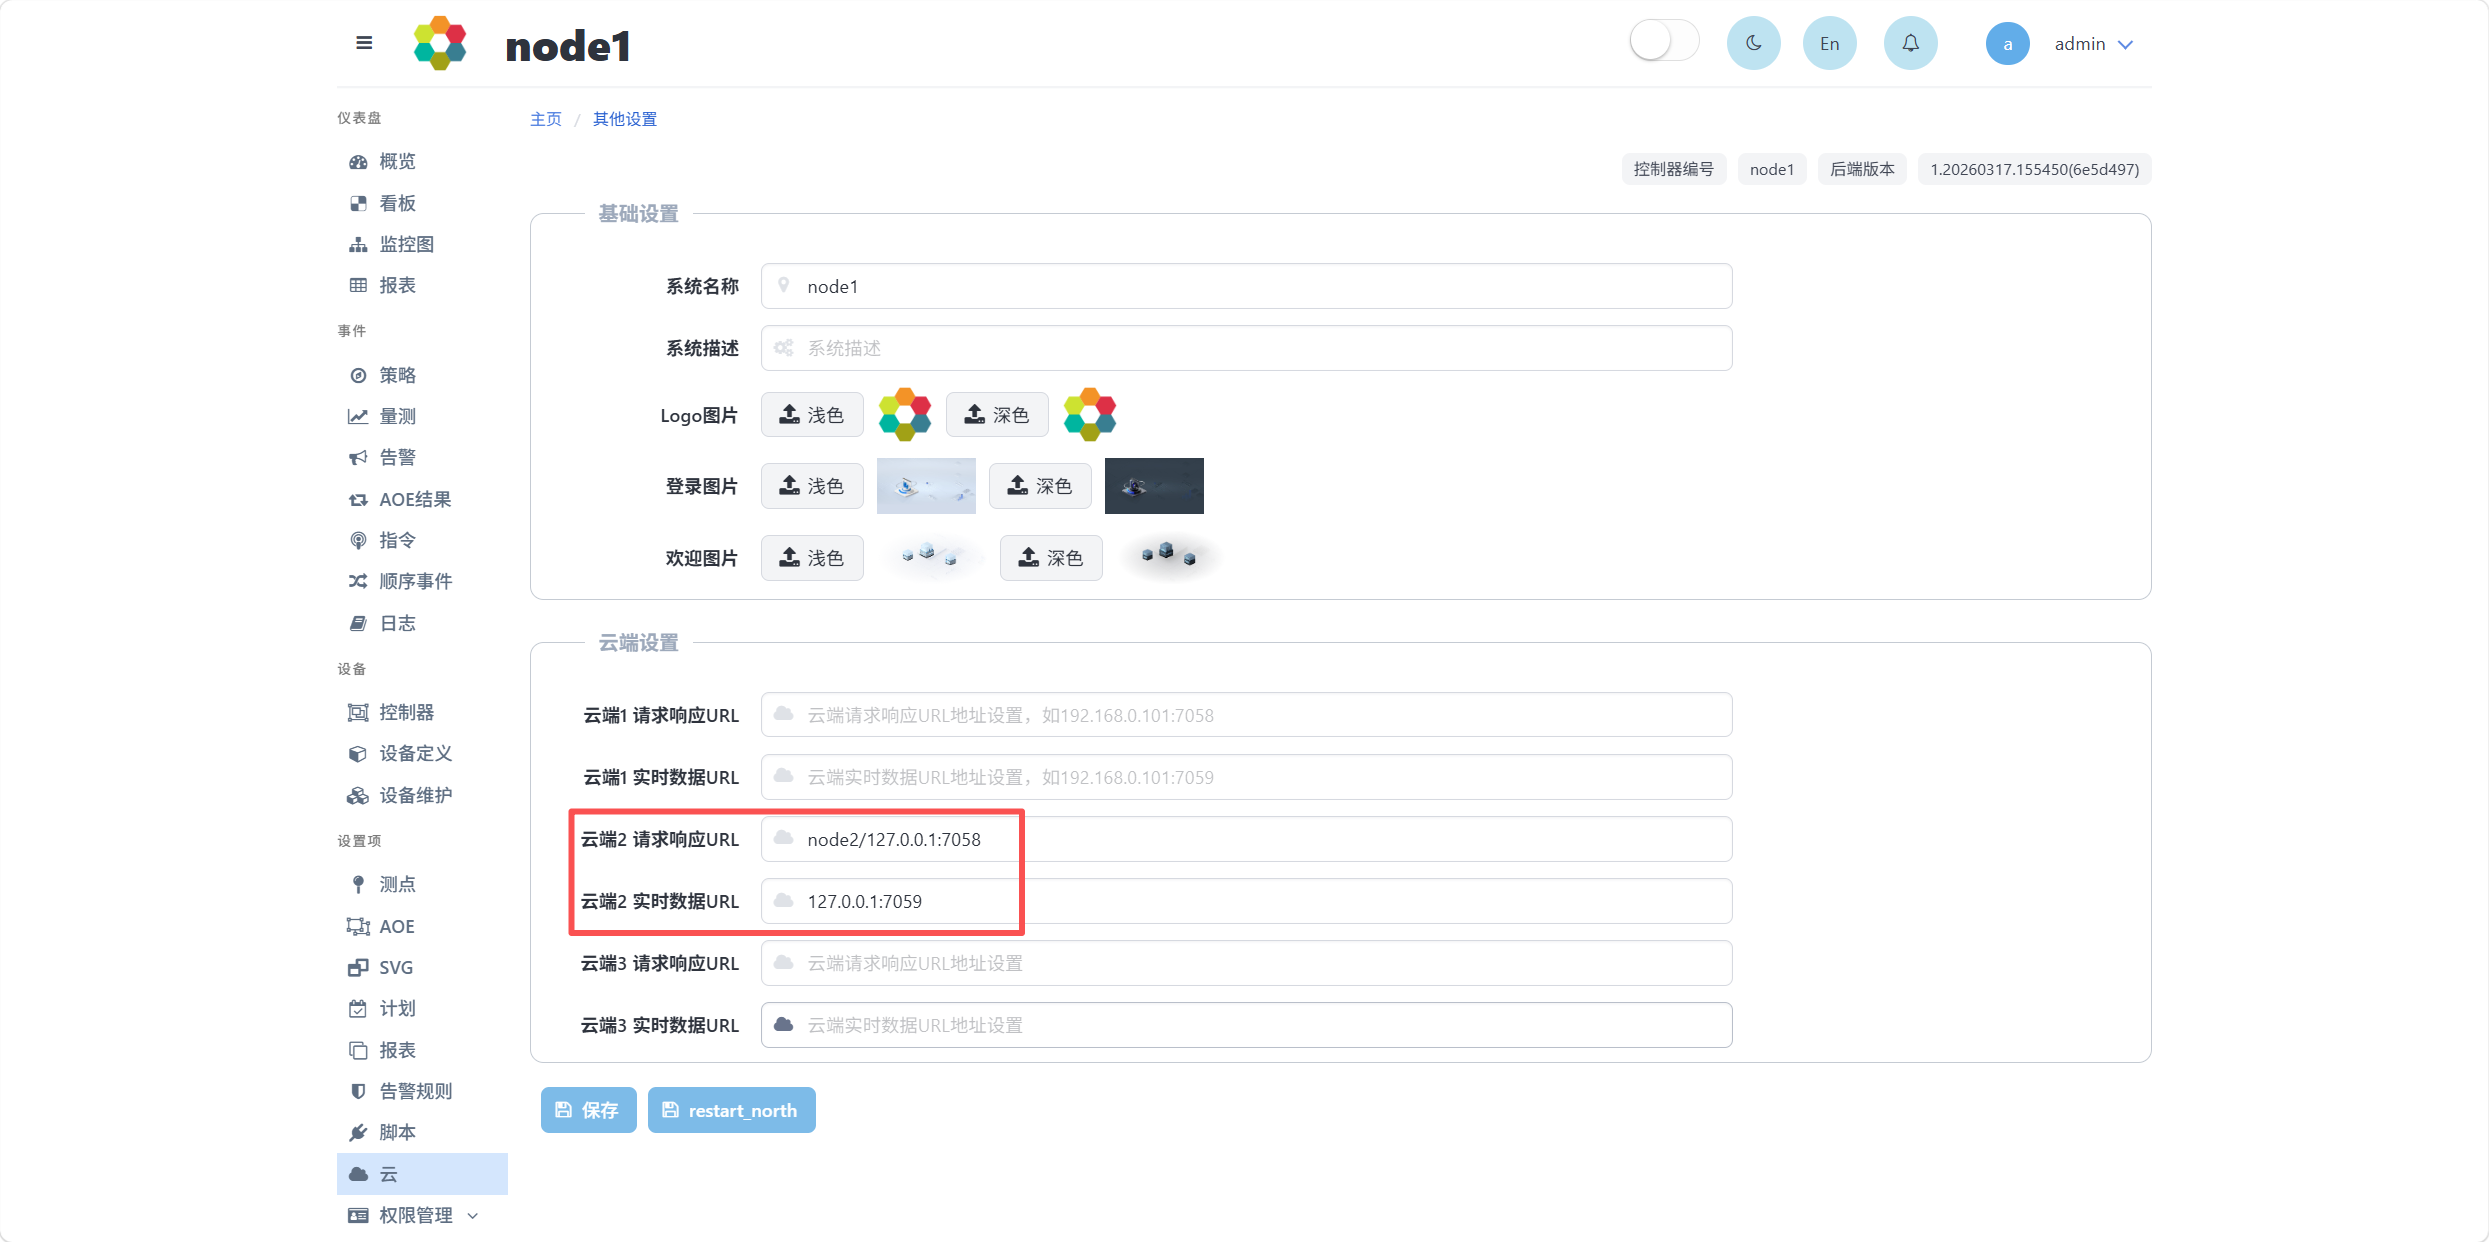The height and width of the screenshot is (1242, 2489).
Task: Click the restart_north button
Action: (731, 1110)
